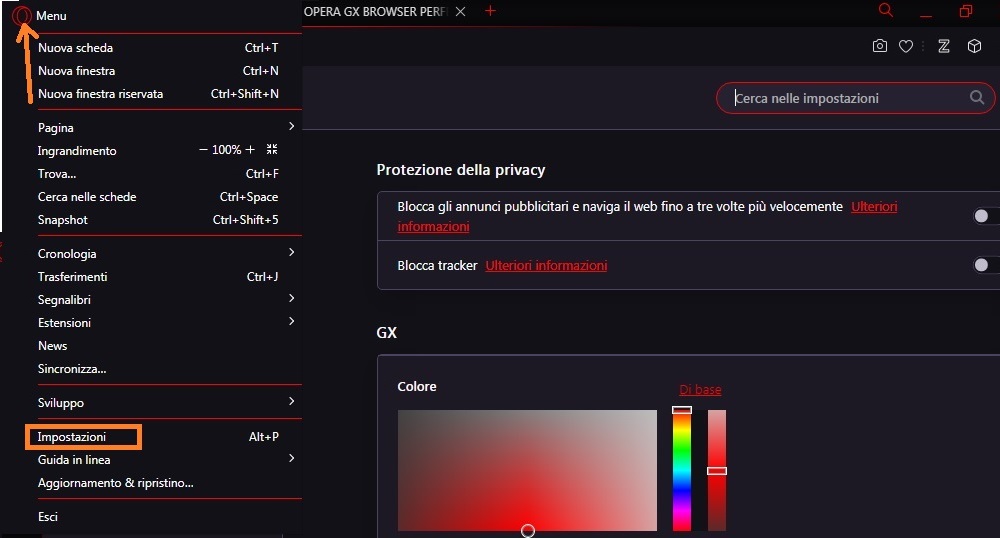Click the Menu label at top

click(x=51, y=16)
